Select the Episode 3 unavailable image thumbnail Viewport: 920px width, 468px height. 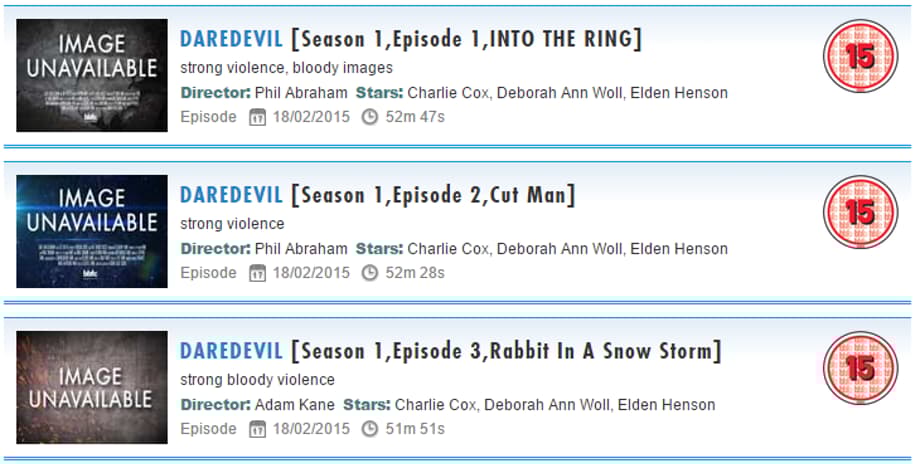[x=92, y=388]
